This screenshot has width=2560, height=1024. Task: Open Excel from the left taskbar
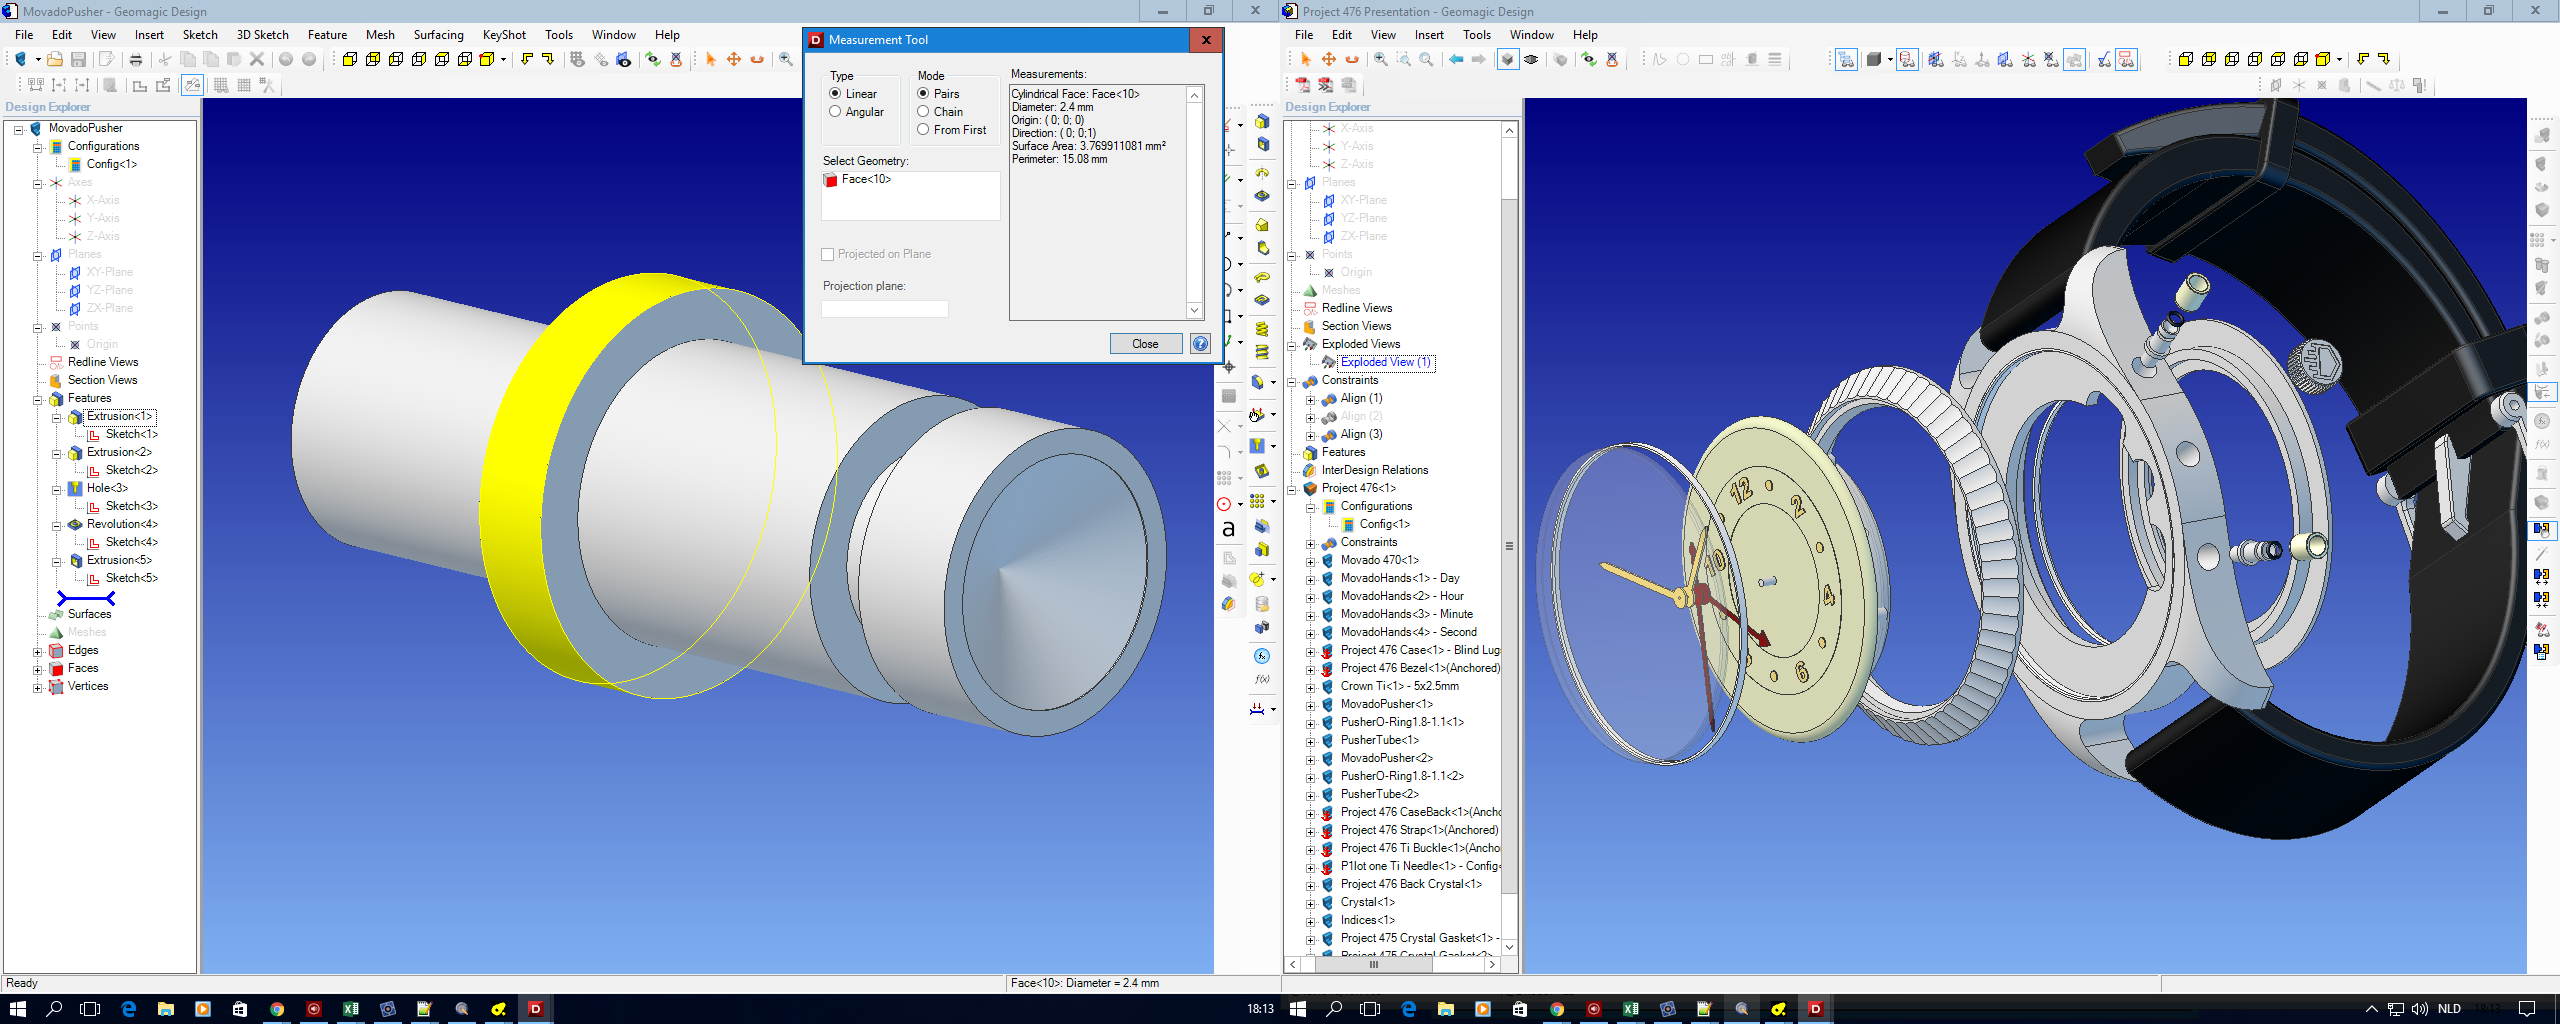pyautogui.click(x=350, y=1008)
